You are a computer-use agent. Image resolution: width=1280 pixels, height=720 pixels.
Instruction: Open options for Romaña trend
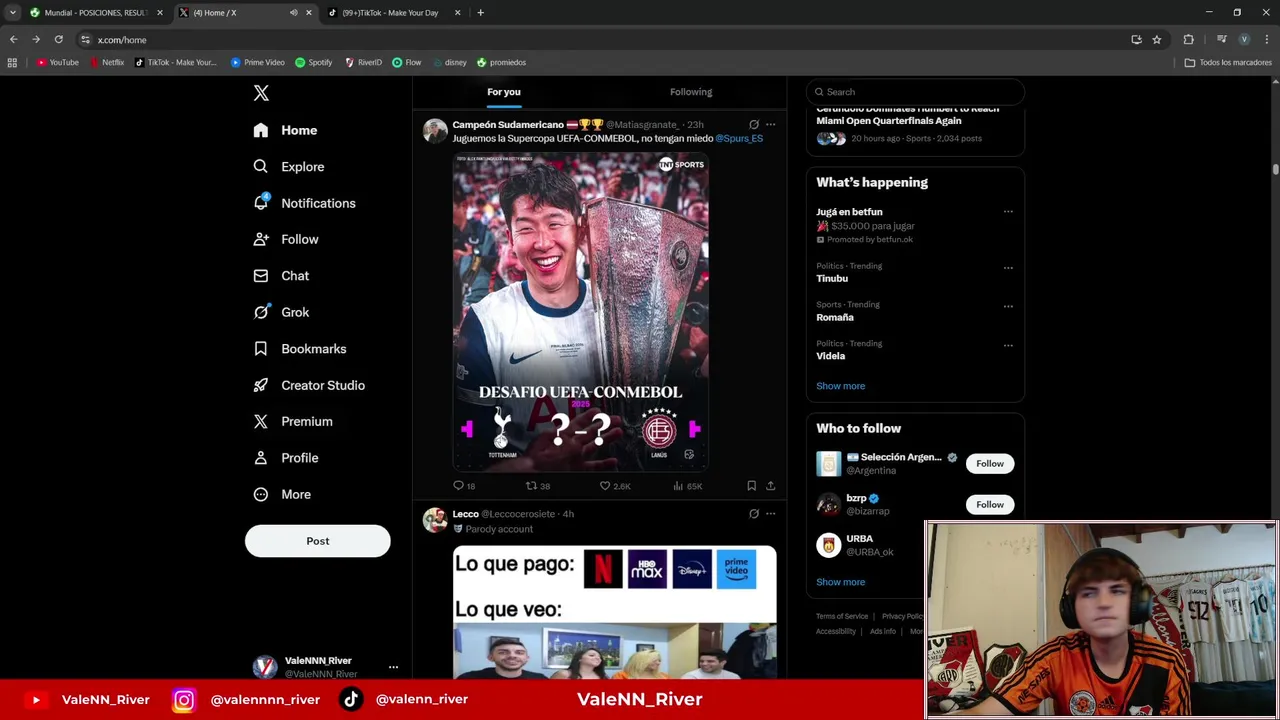pos(1008,306)
